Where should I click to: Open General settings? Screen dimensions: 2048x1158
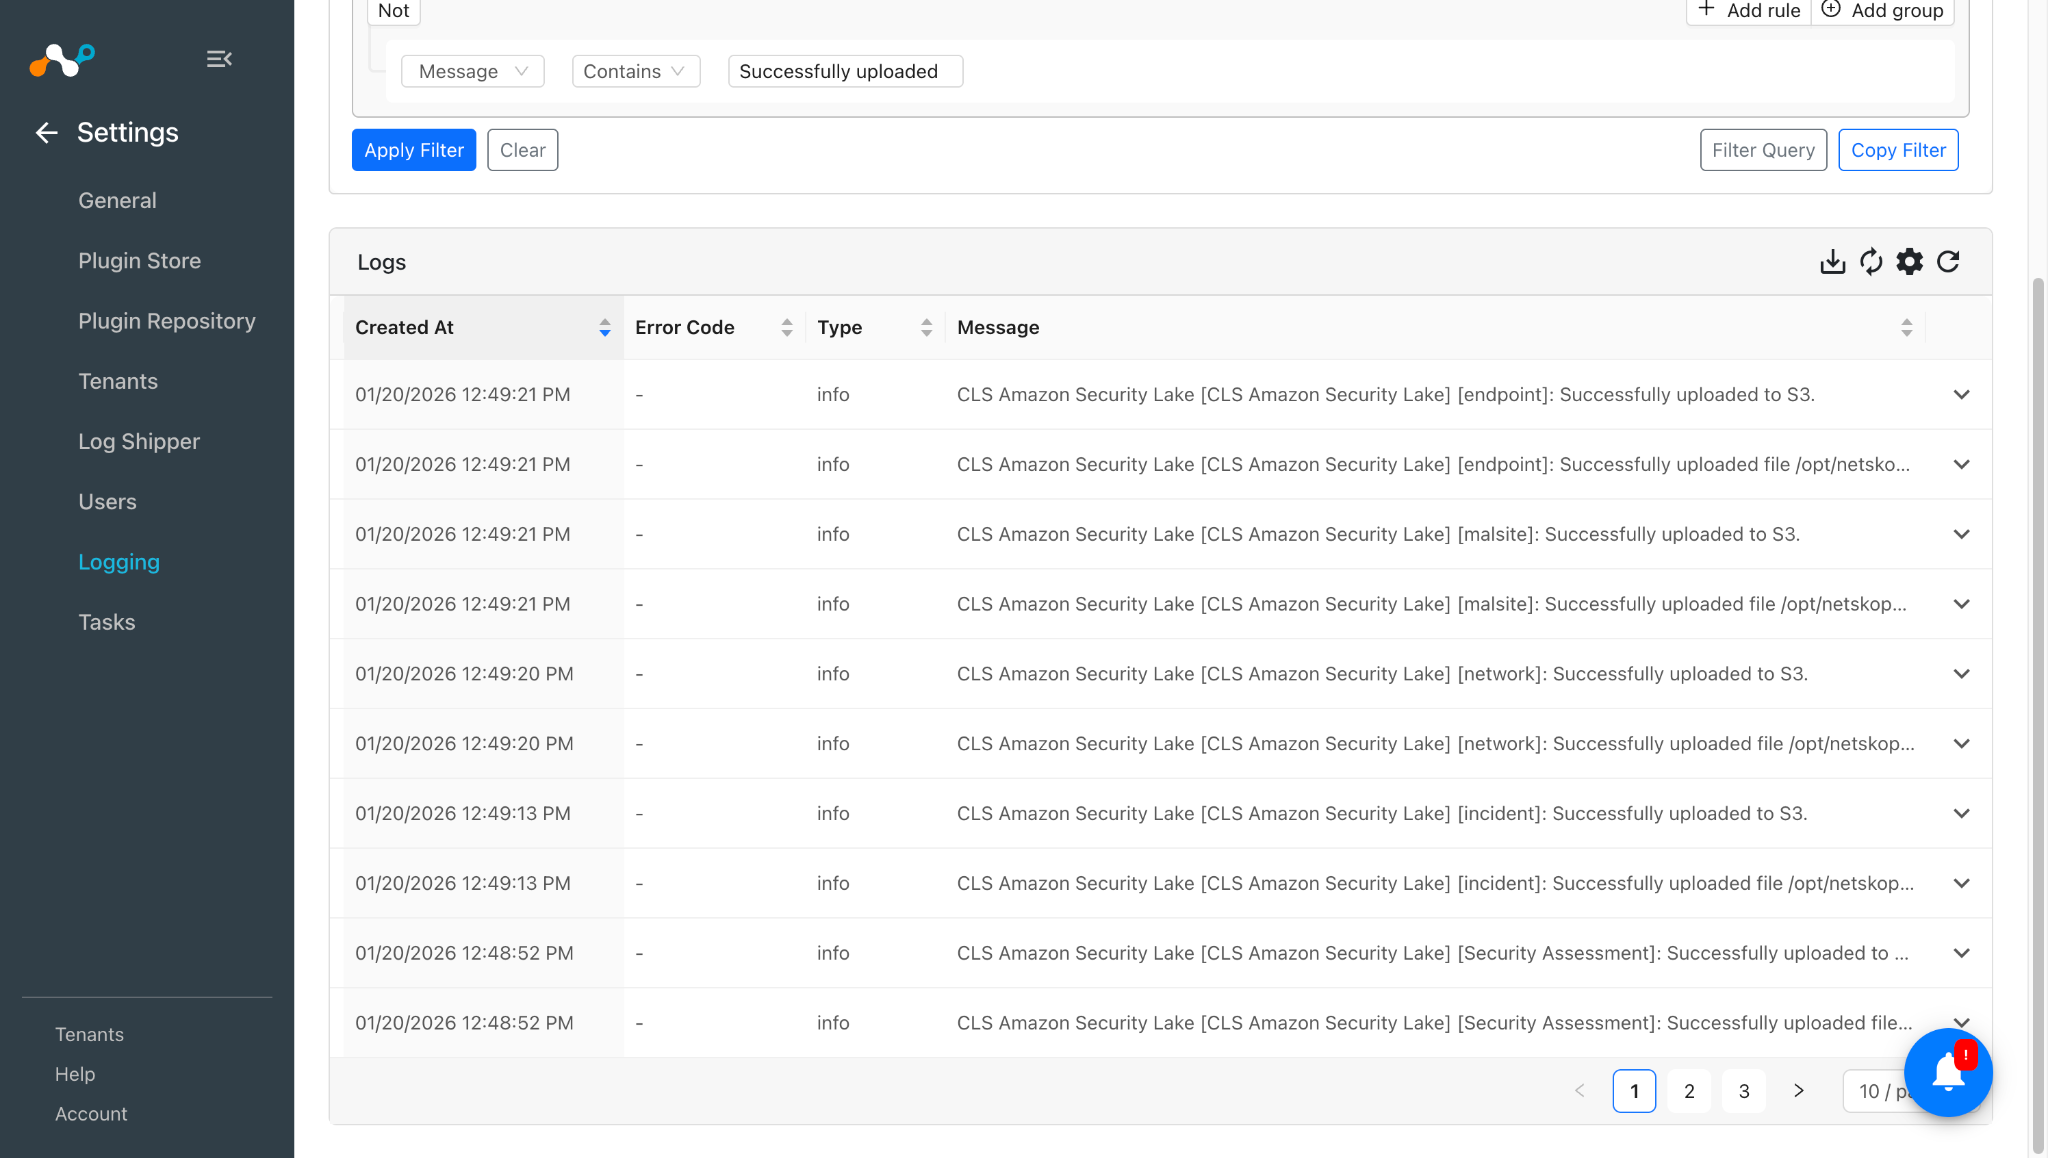click(117, 201)
